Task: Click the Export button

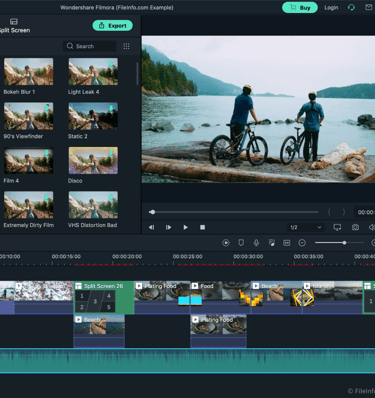Action: point(113,26)
